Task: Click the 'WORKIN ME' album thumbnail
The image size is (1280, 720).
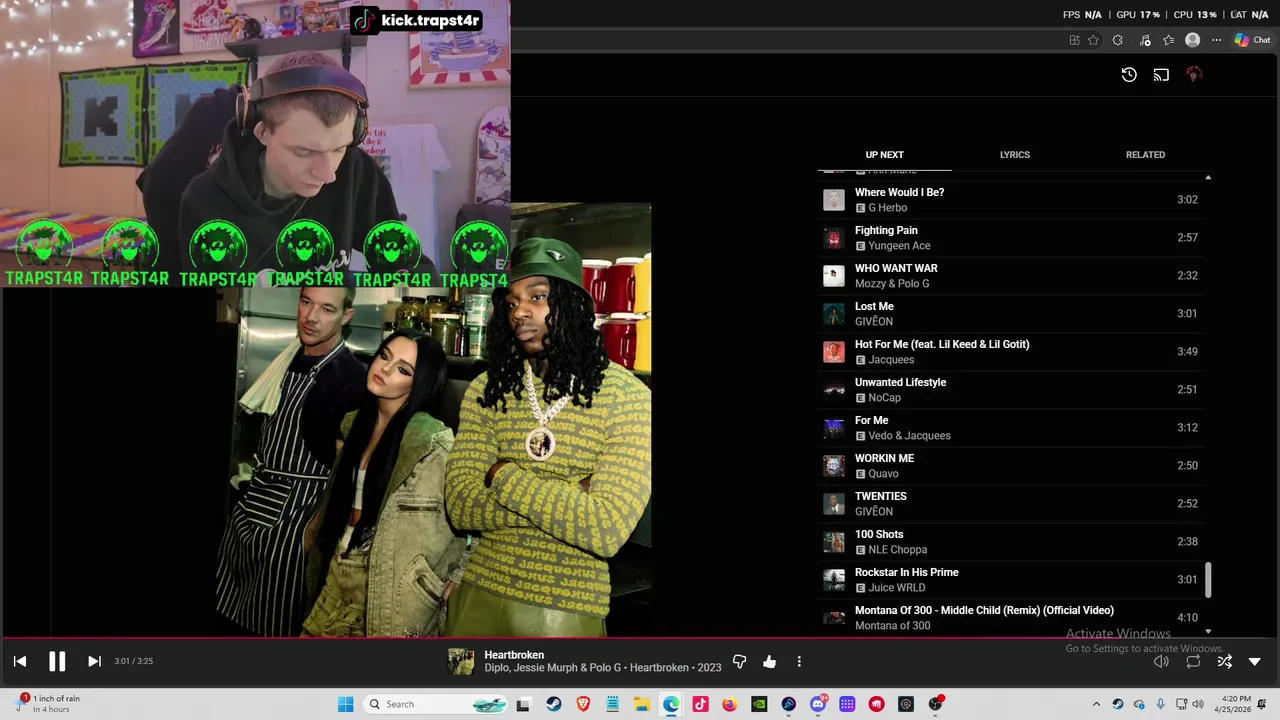Action: [833, 466]
